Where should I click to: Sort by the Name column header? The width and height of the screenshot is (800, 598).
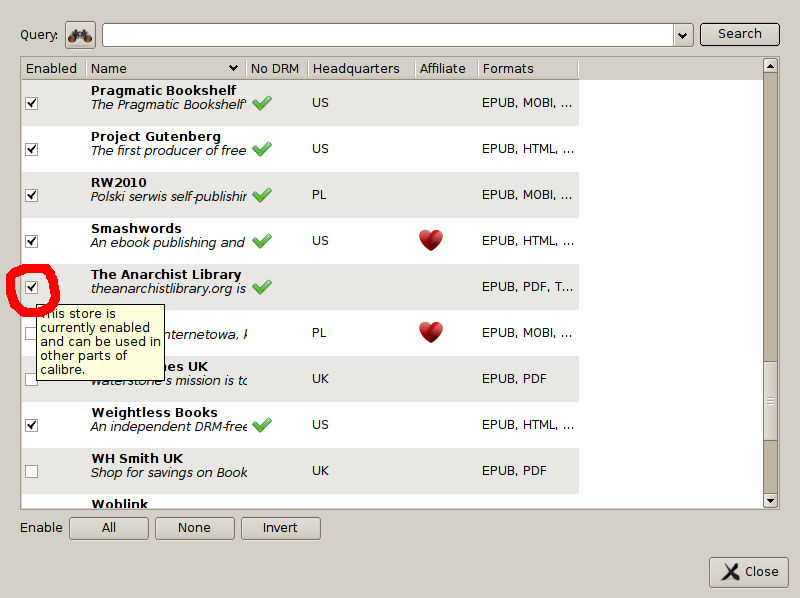click(165, 68)
